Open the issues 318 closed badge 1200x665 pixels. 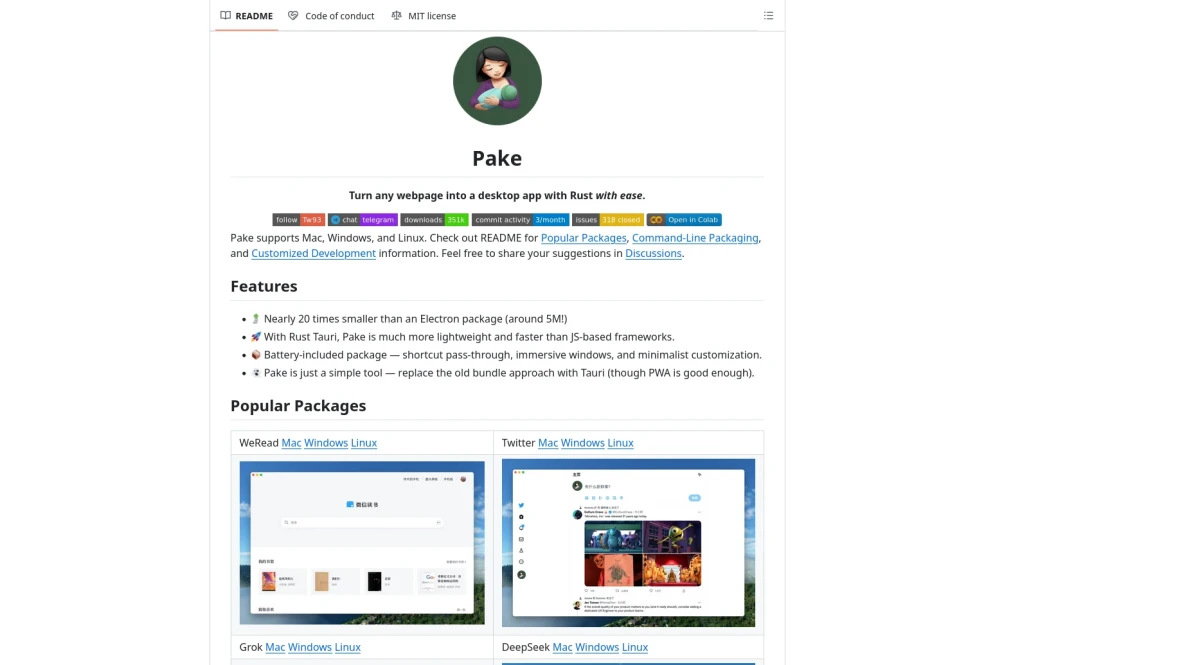pos(607,220)
